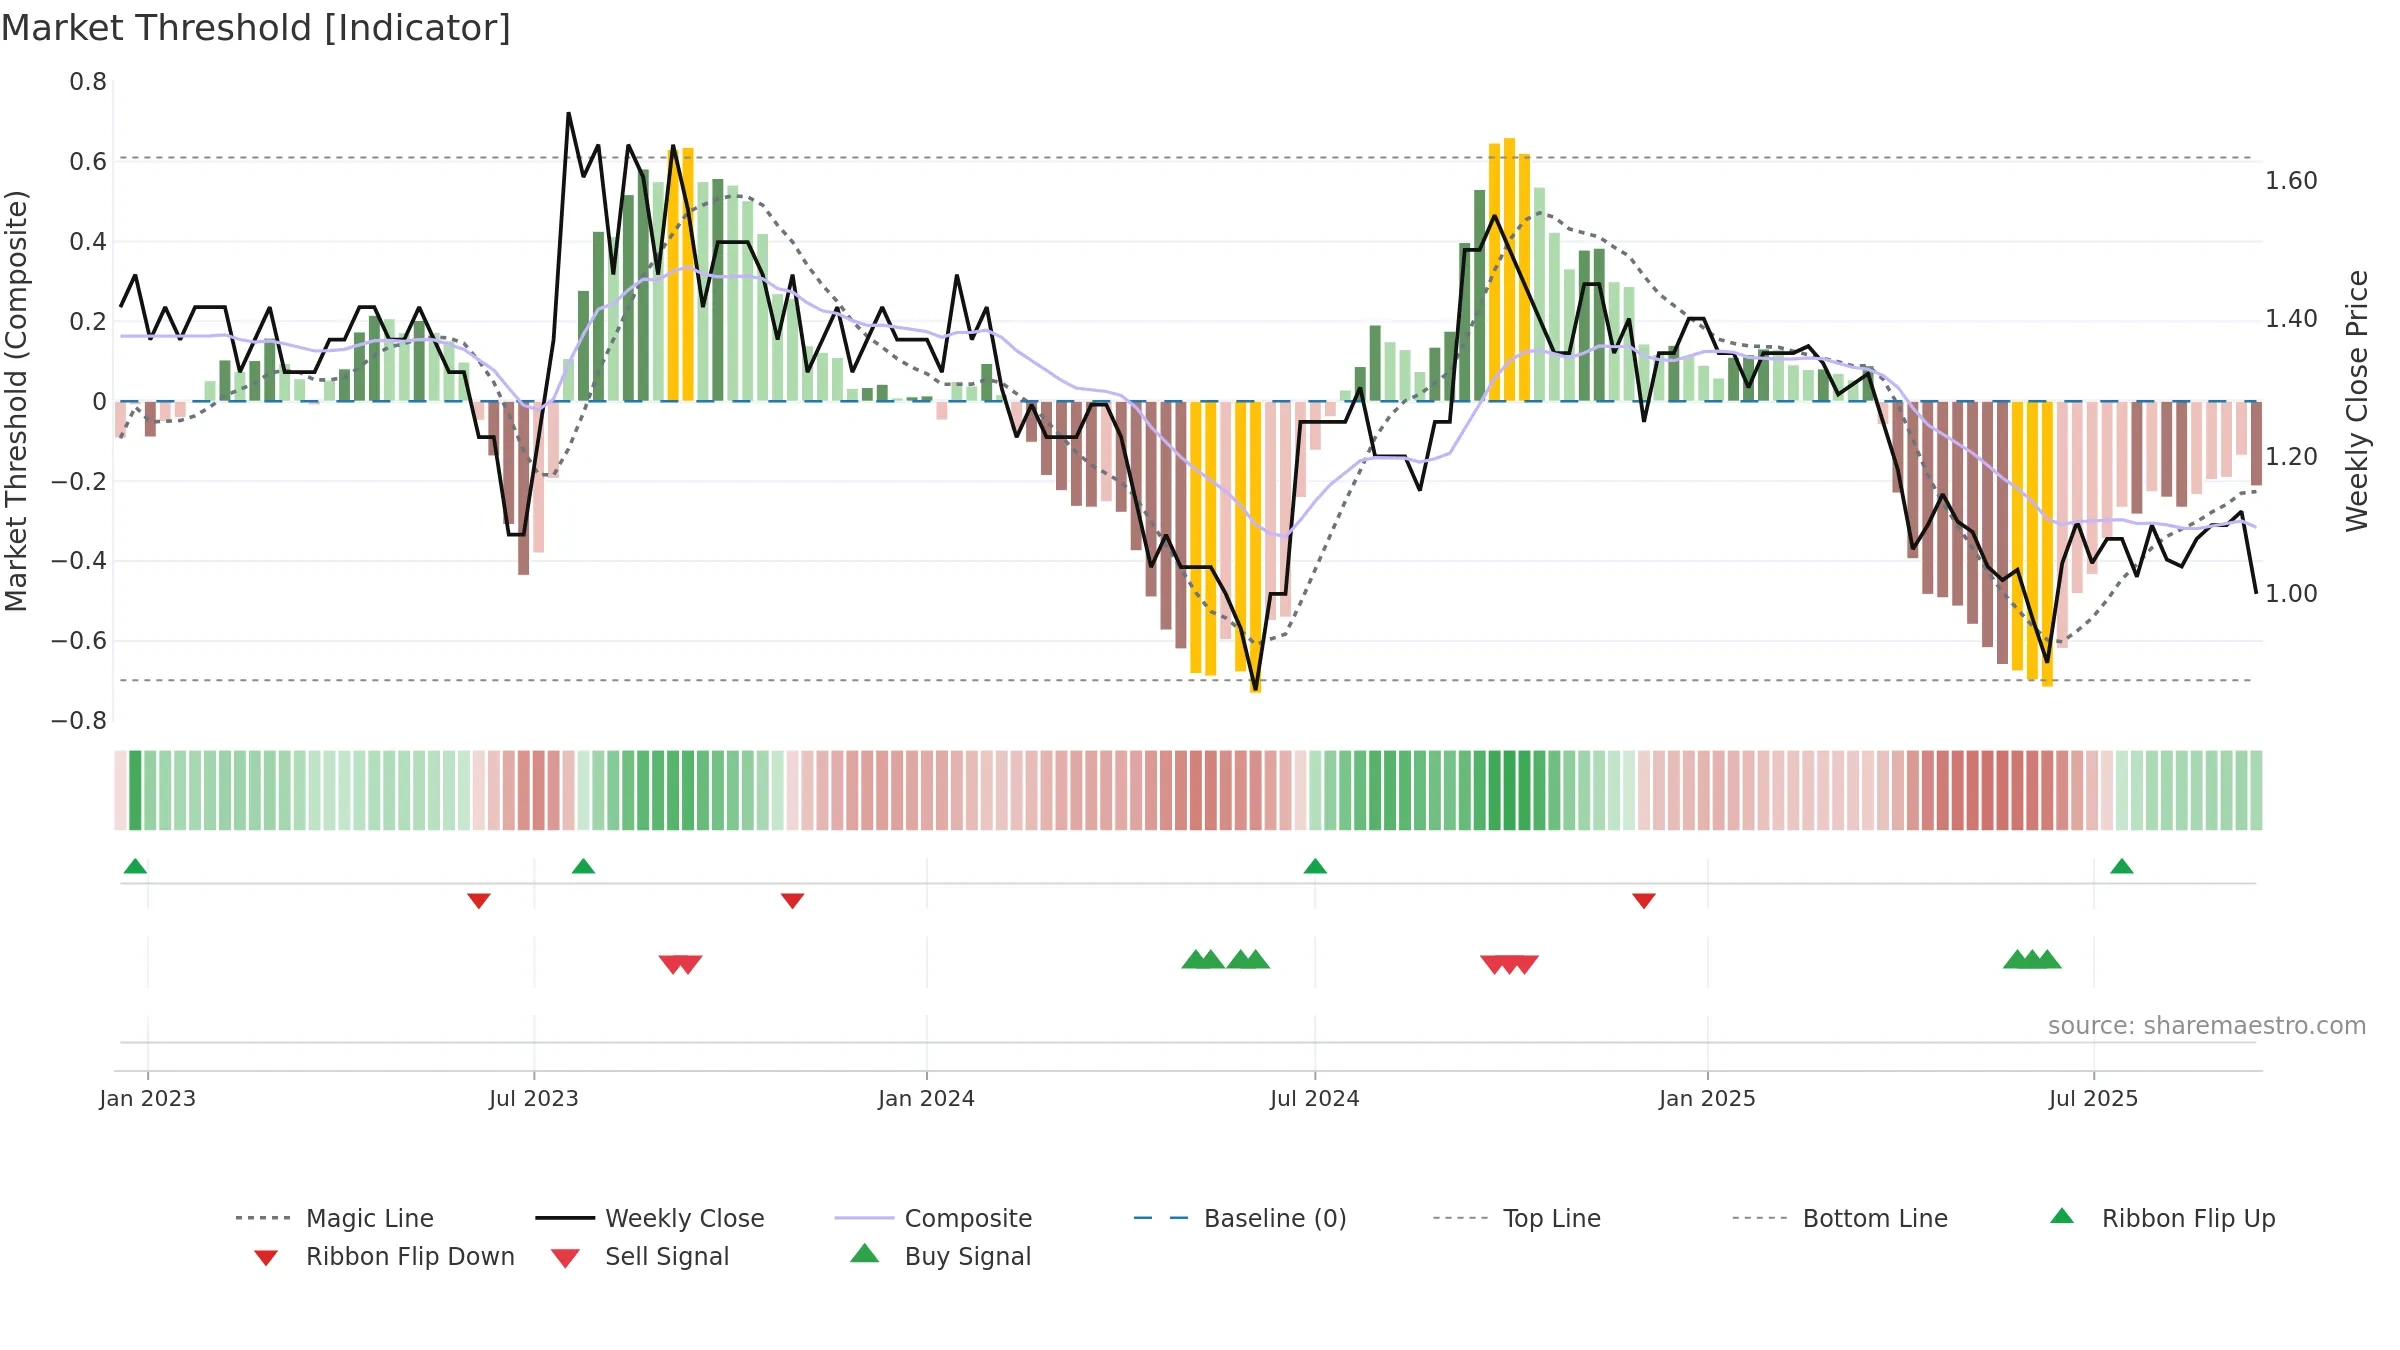Click ribbon flip up marker near Jan 2023

pyautogui.click(x=135, y=866)
